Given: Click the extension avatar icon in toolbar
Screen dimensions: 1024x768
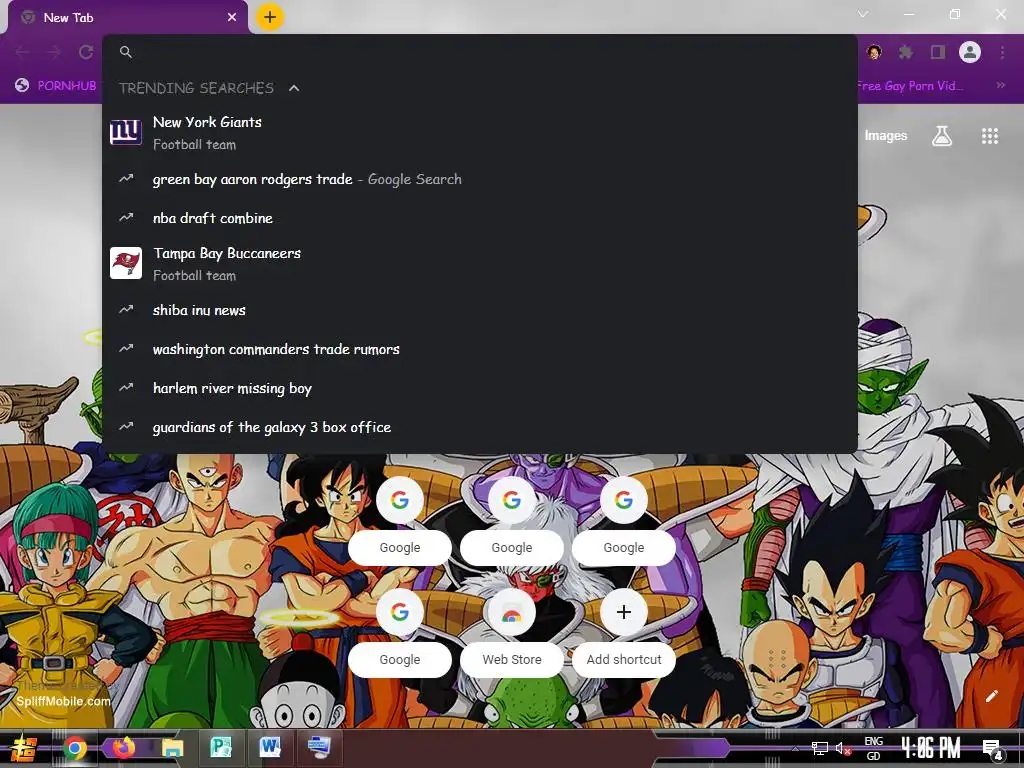Looking at the screenshot, I should point(874,52).
